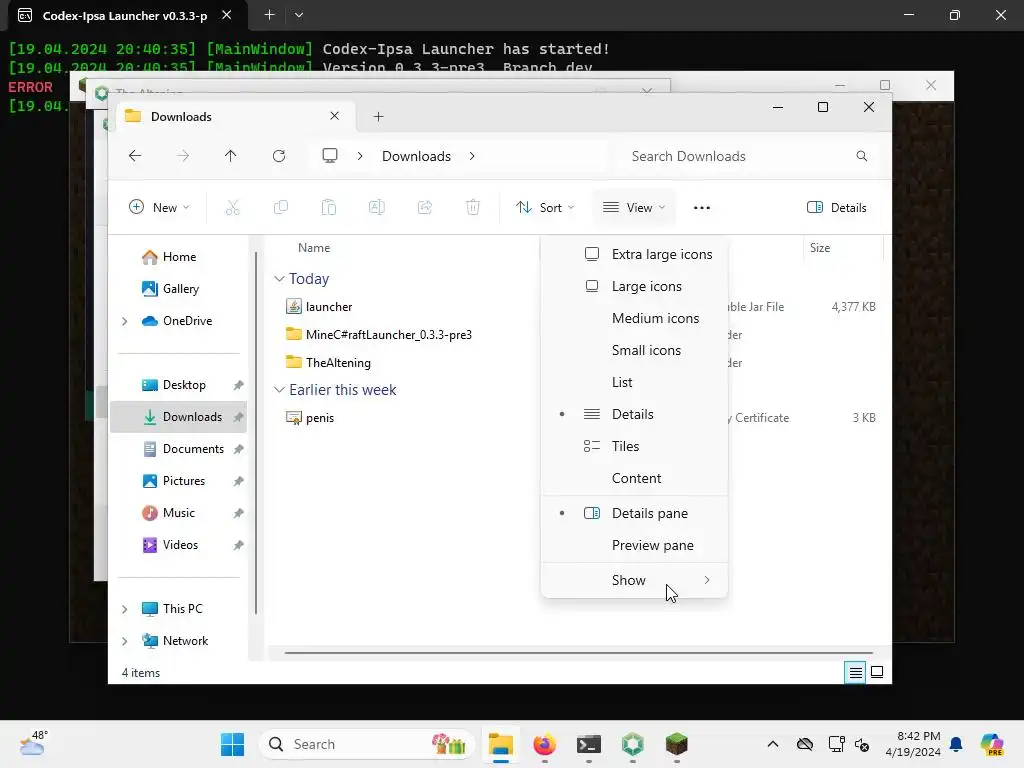Open the New dropdown

click(x=159, y=208)
